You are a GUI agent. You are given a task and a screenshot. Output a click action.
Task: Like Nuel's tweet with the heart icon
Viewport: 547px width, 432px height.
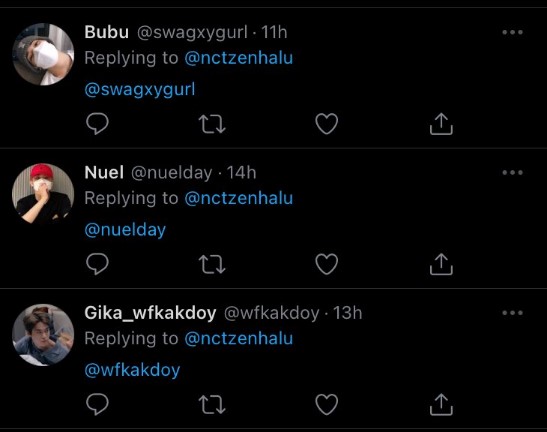tap(327, 264)
